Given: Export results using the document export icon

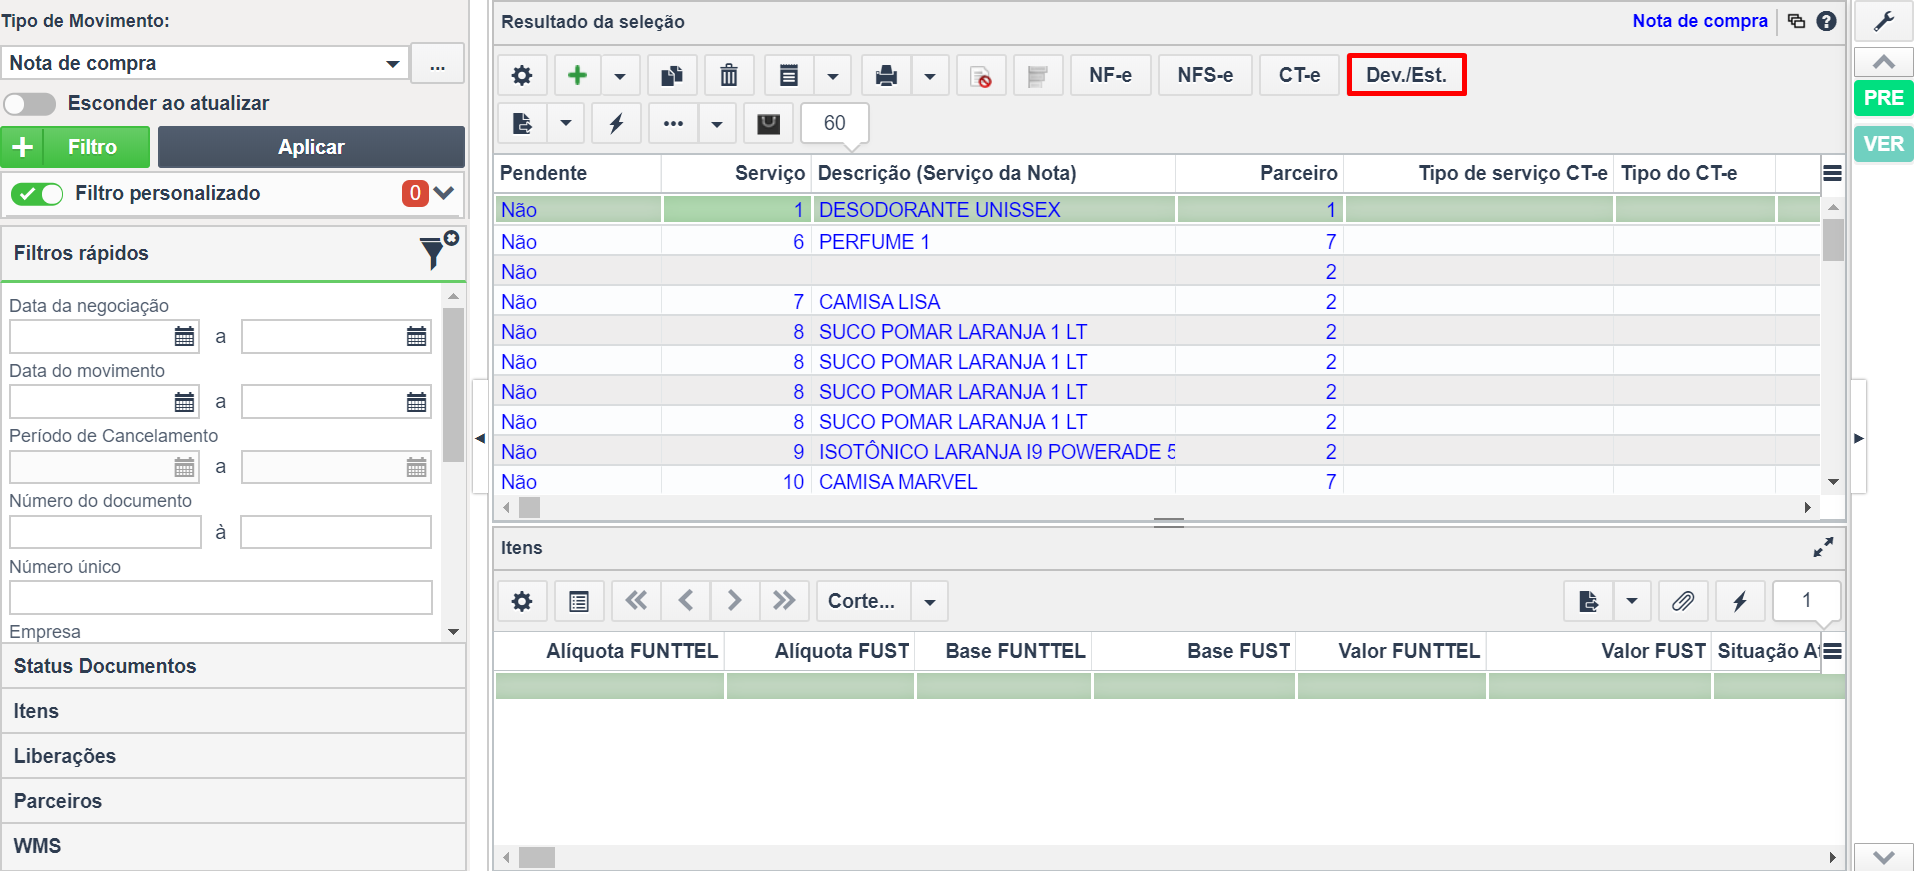Looking at the screenshot, I should click(x=522, y=123).
